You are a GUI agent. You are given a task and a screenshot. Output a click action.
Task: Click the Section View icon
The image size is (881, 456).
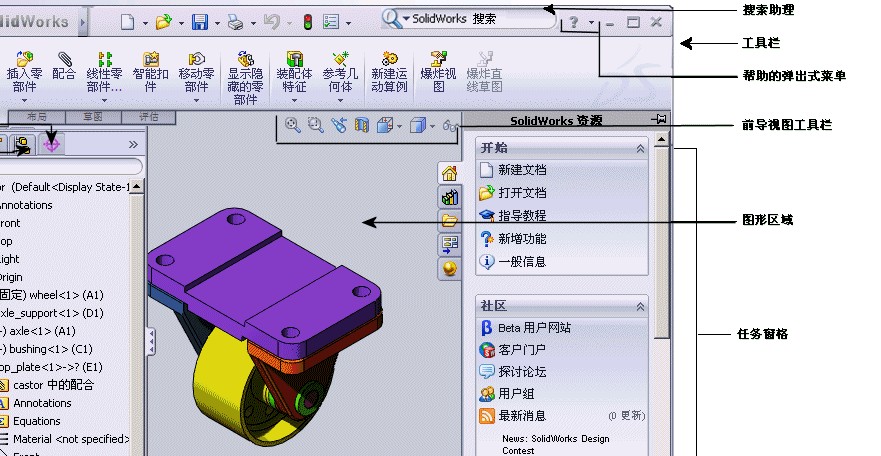(362, 125)
